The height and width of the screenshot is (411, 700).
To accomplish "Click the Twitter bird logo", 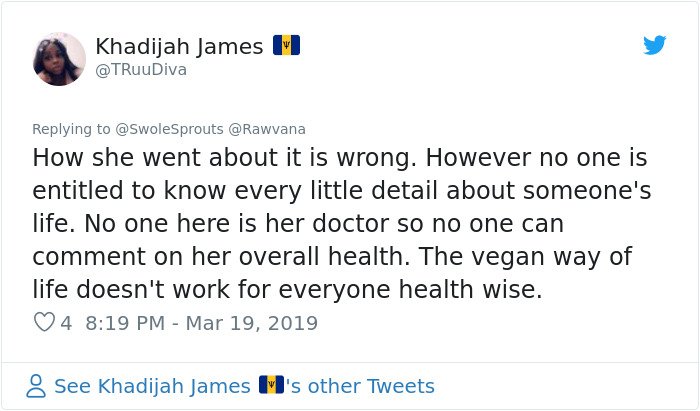I will [x=654, y=45].
